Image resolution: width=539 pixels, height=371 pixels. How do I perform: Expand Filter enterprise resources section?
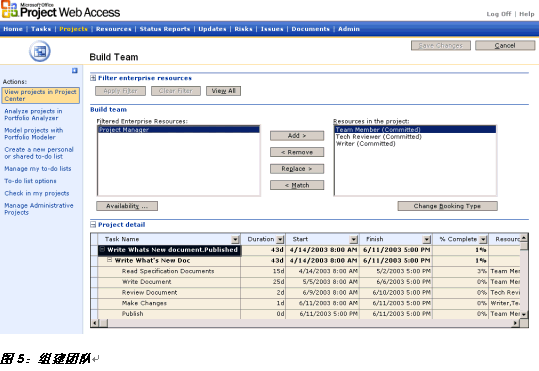pyautogui.click(x=93, y=78)
